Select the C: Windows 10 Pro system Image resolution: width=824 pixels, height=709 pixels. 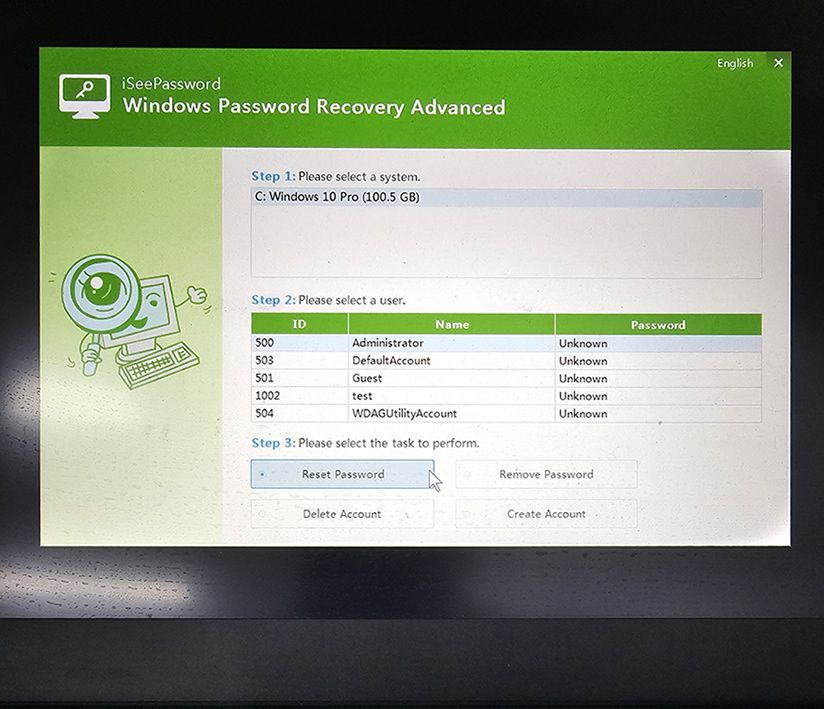click(x=507, y=197)
